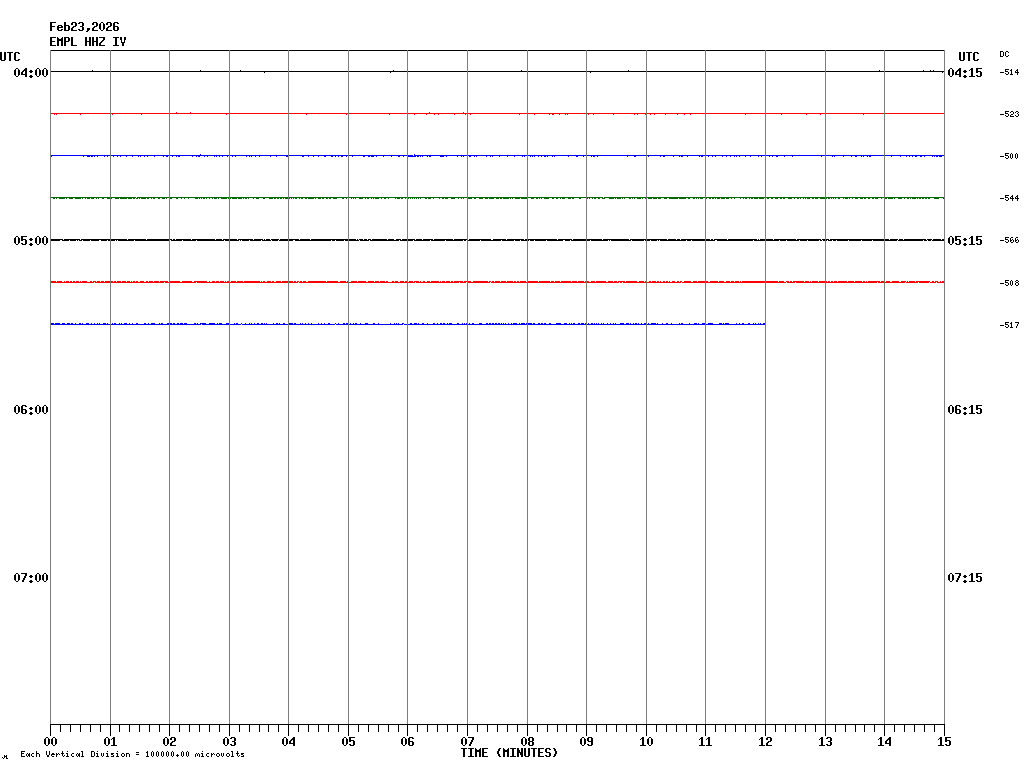Screen dimensions: 1024x768
Task: Click the -544 DC offset value
Action: tap(1010, 199)
